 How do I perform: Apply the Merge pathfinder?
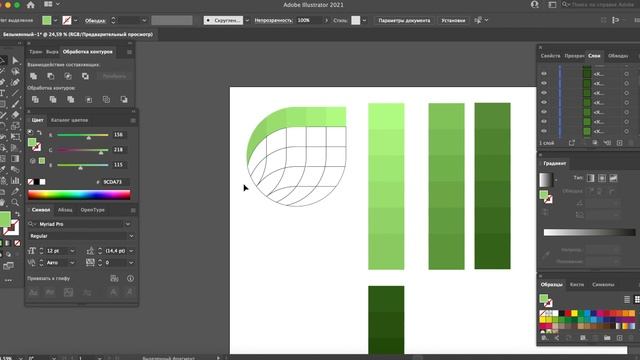[x=71, y=99]
